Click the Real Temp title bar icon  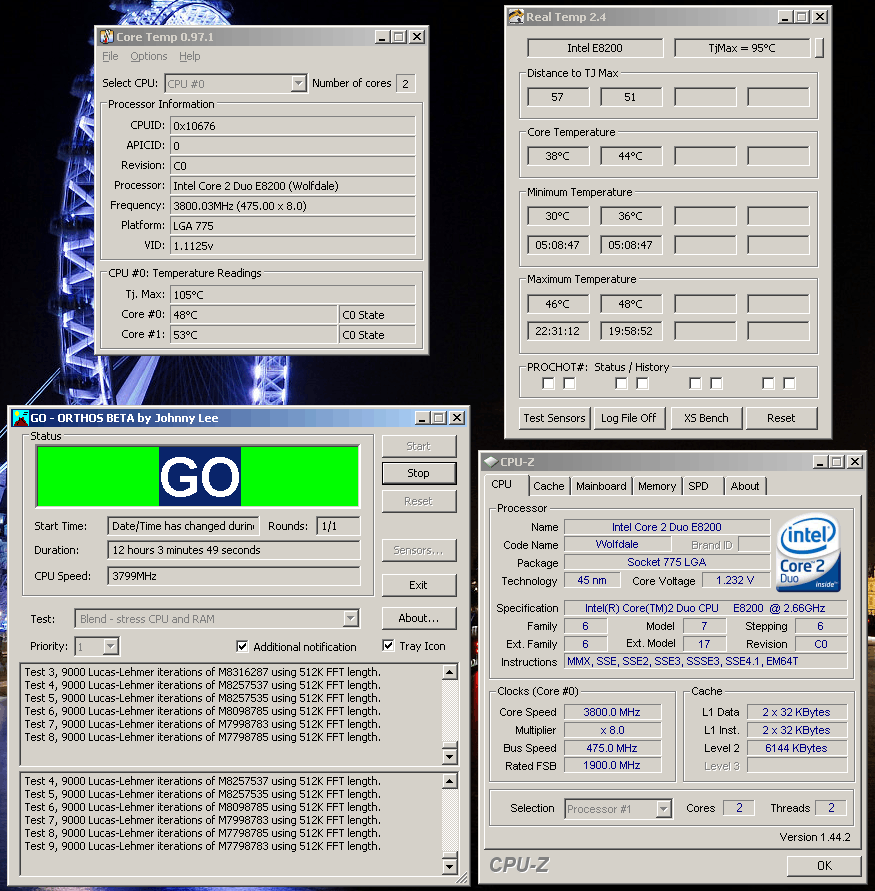point(516,17)
